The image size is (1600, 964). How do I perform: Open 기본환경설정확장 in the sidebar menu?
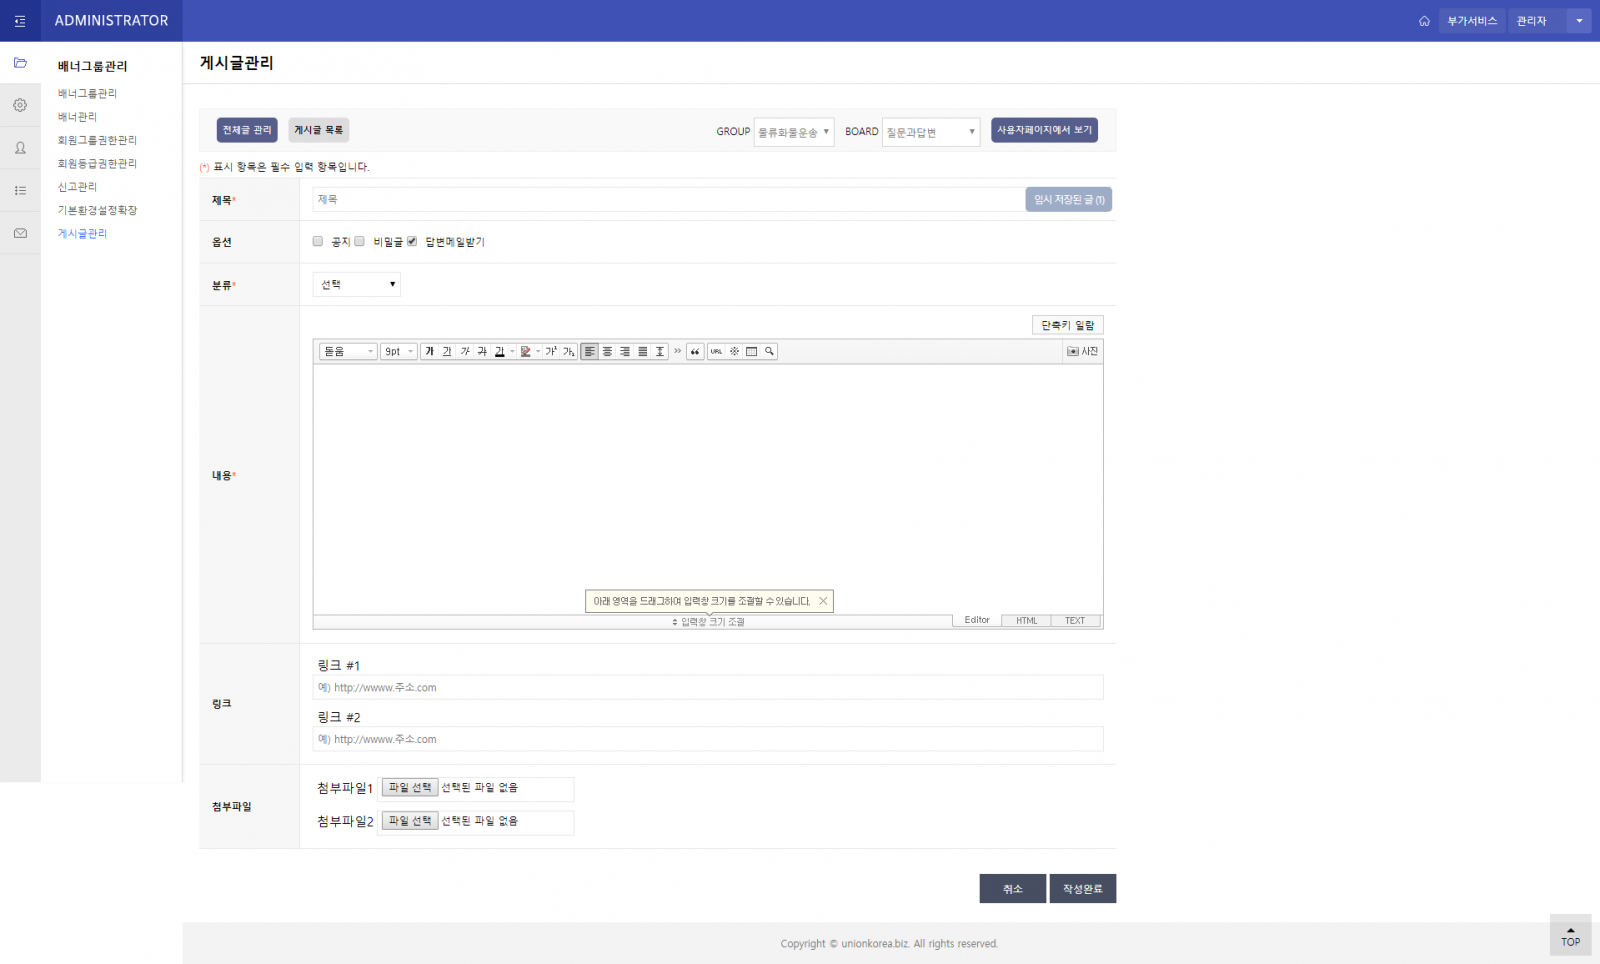[x=97, y=210]
